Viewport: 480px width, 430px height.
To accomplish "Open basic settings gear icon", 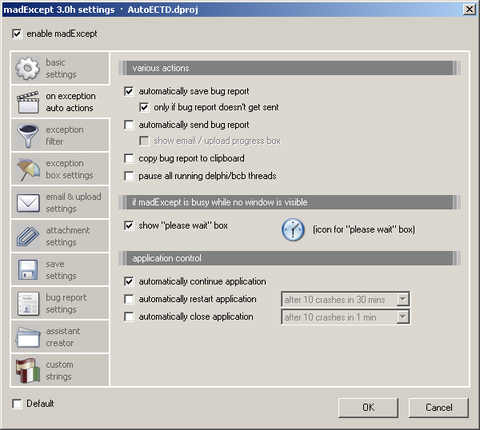I will [x=27, y=68].
